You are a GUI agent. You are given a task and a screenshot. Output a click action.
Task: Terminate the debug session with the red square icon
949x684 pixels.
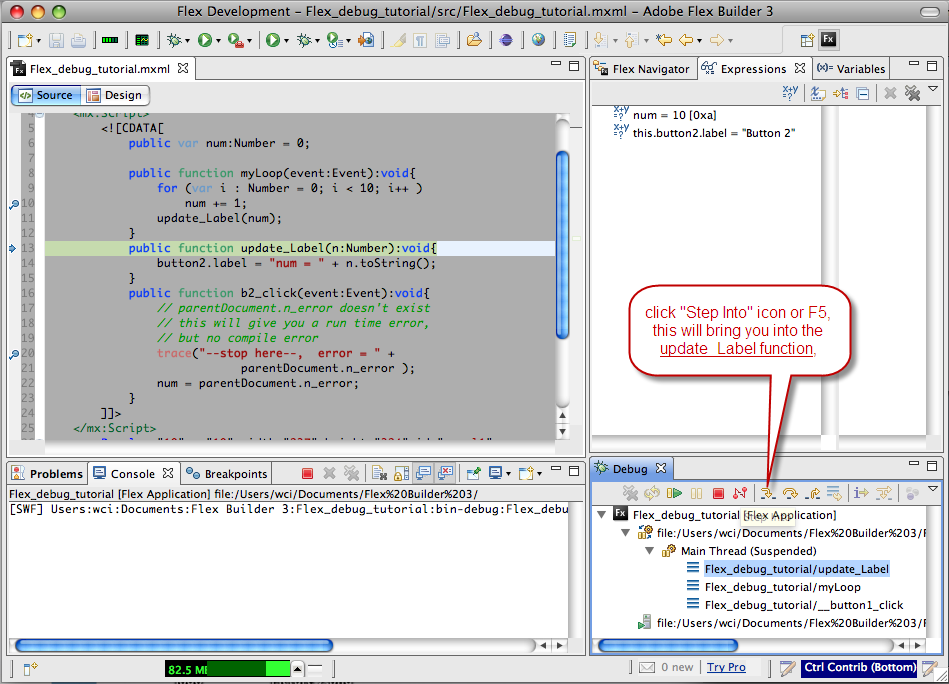point(719,493)
